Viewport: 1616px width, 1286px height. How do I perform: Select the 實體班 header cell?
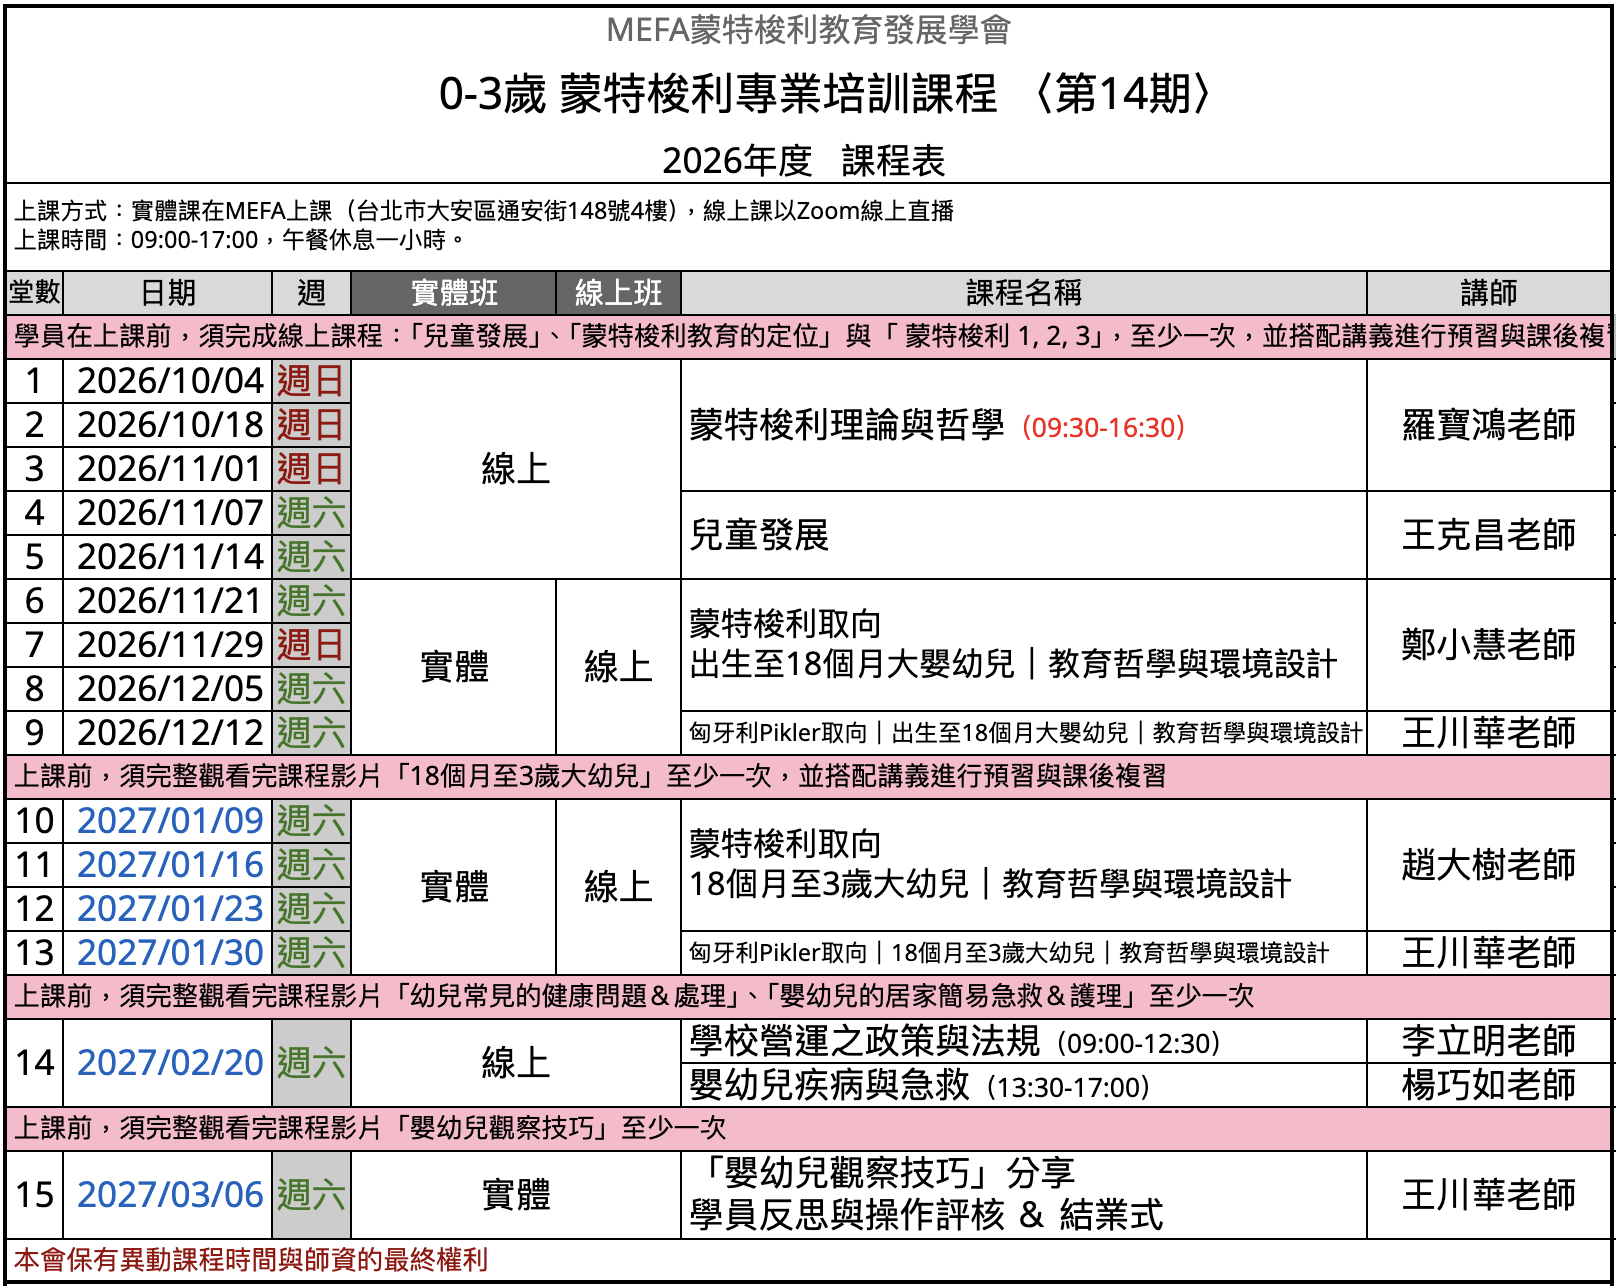tap(454, 293)
